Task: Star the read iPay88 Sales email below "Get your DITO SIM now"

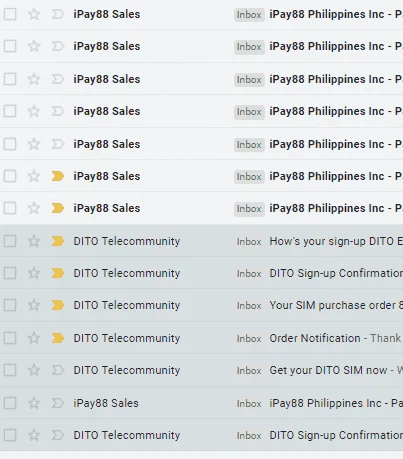Action: point(34,403)
